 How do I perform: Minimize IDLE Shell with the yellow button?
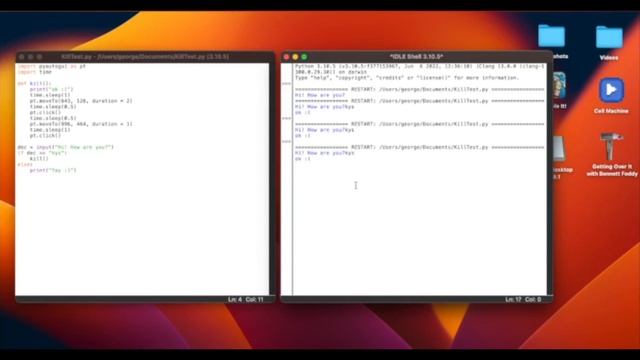pyautogui.click(x=295, y=57)
